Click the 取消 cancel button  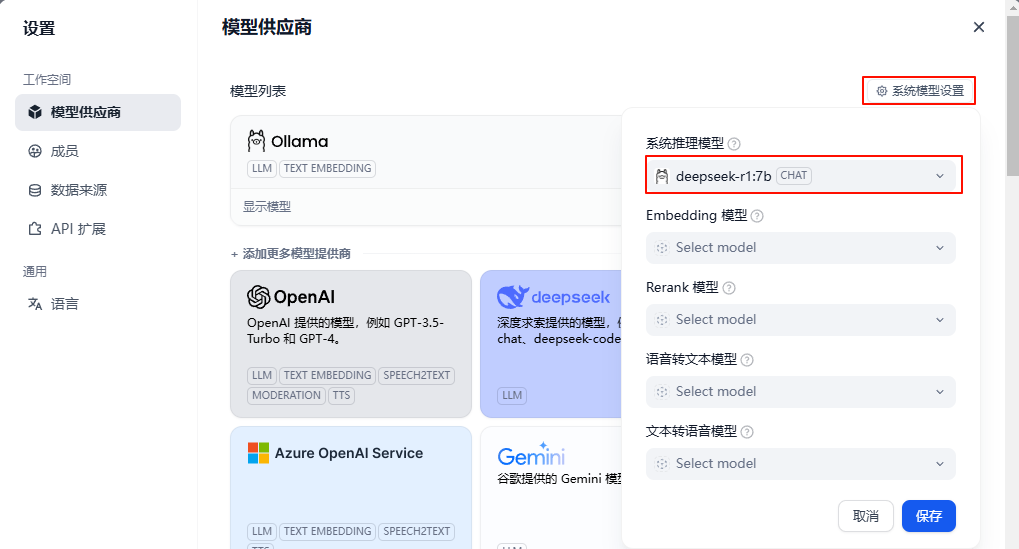[x=866, y=516]
